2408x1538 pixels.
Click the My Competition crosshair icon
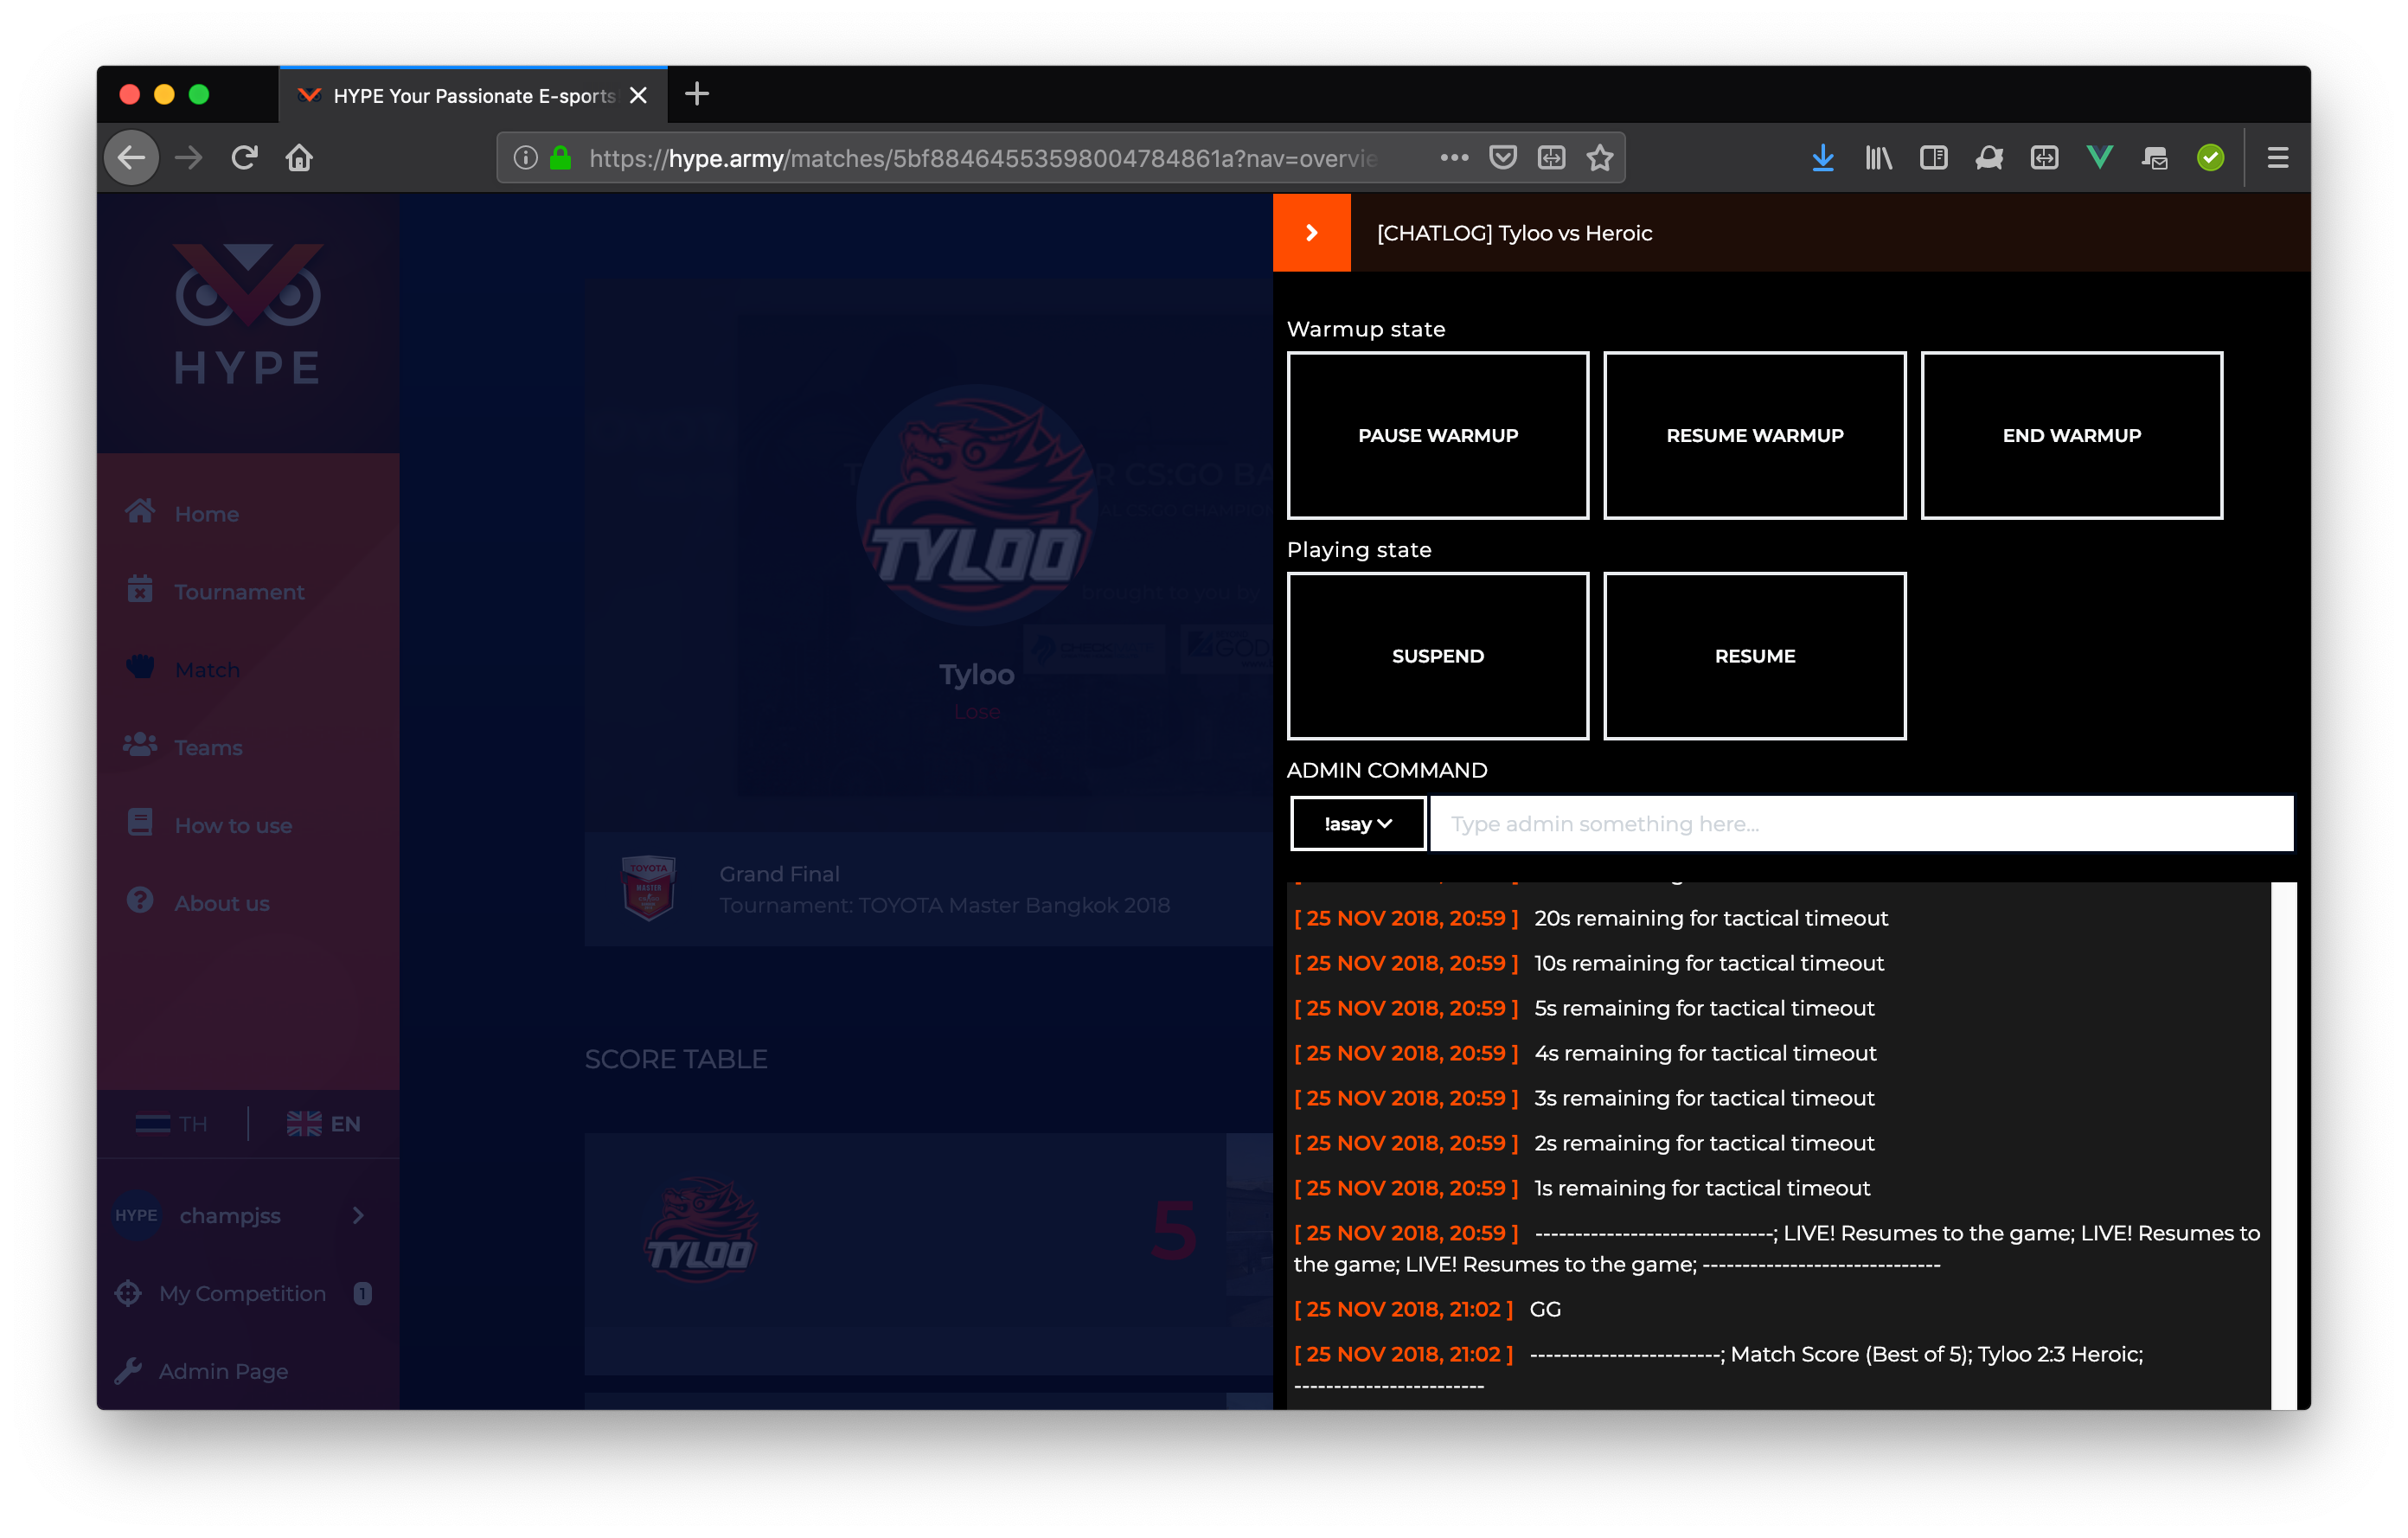[x=128, y=1293]
